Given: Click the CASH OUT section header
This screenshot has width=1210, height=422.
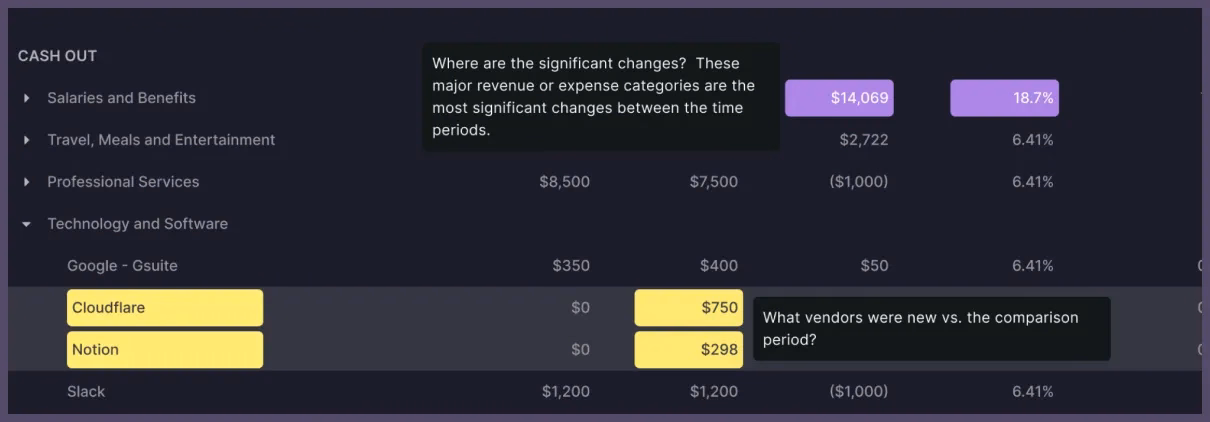Looking at the screenshot, I should (x=57, y=56).
